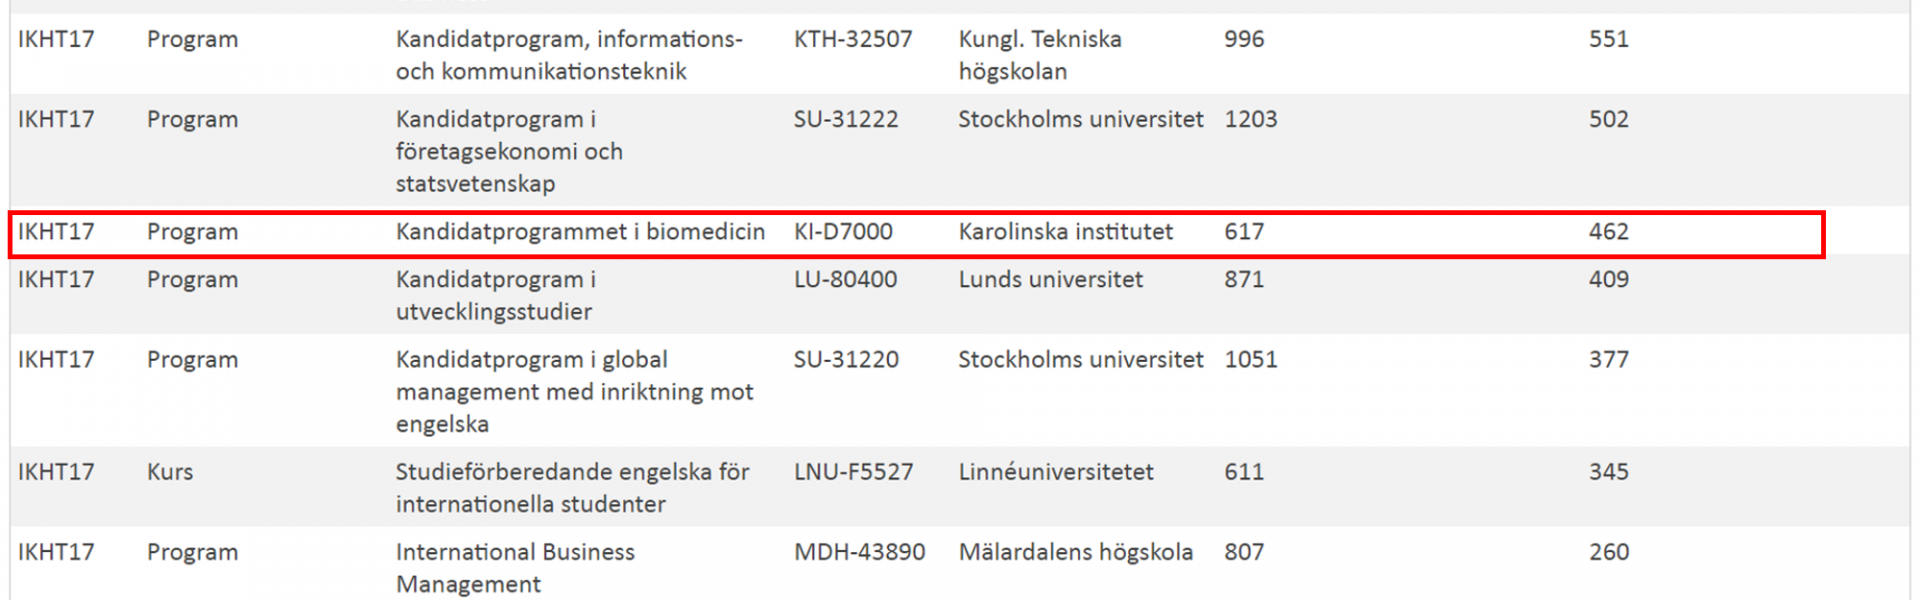This screenshot has width=1920, height=600.
Task: Select the LU-80400 code cell
Action: click(x=845, y=280)
